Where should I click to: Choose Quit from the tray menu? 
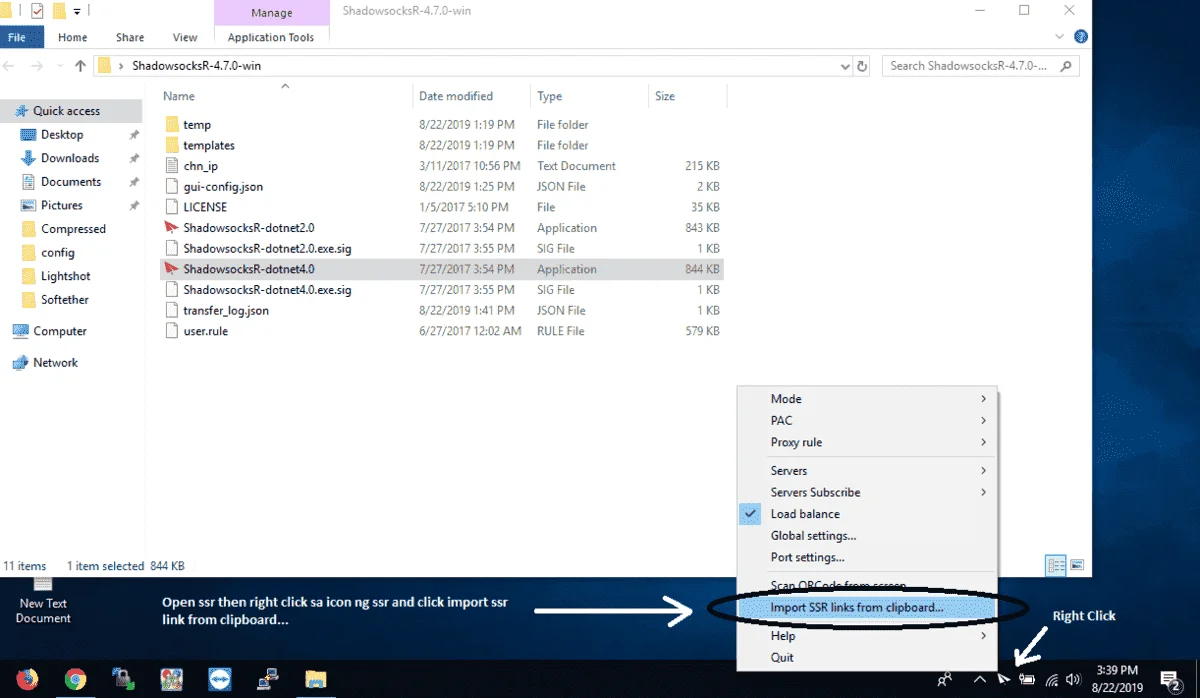pos(782,658)
